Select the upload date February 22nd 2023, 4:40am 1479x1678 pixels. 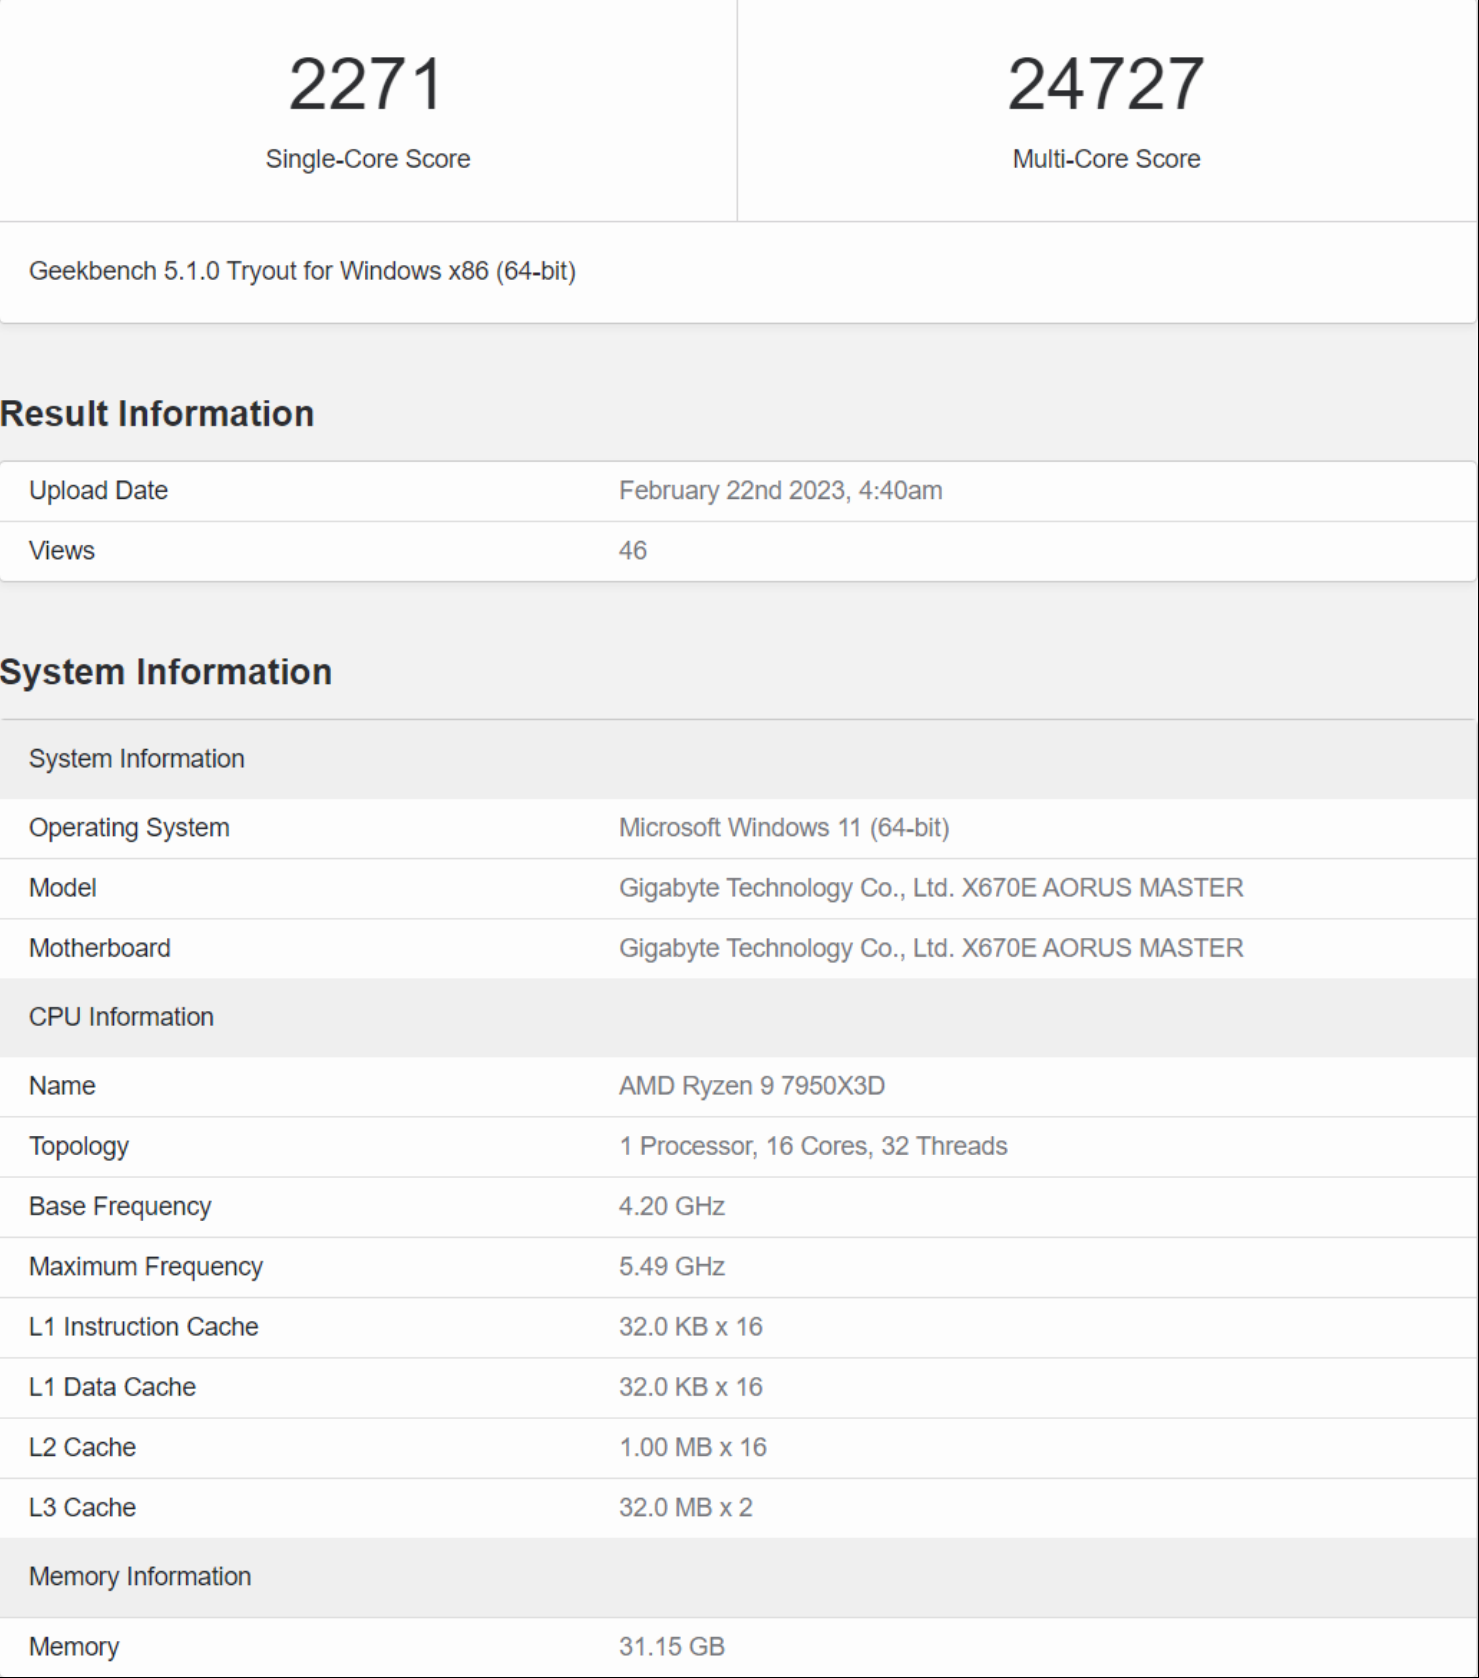[x=780, y=491]
